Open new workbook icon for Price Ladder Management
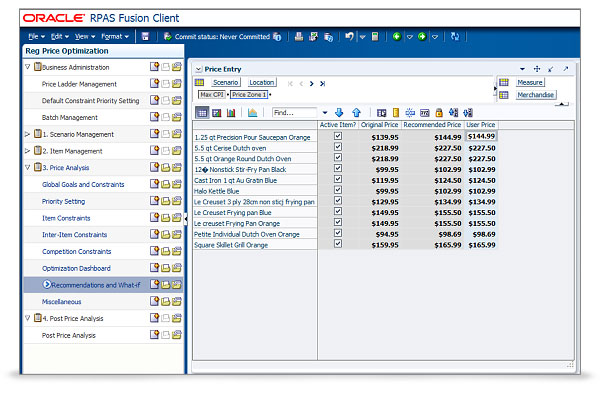The width and height of the screenshot is (600, 400). 155,84
